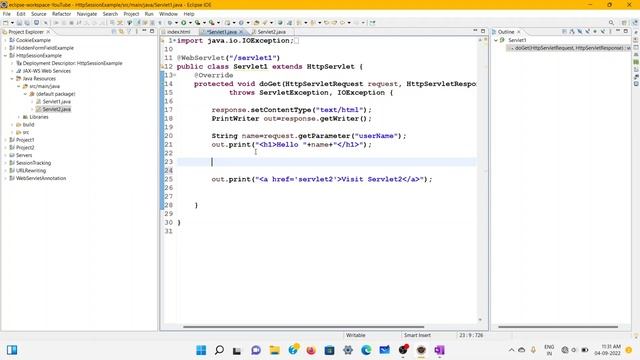Place cursor on line 25 code
This screenshot has height=360, width=640.
[x=322, y=179]
